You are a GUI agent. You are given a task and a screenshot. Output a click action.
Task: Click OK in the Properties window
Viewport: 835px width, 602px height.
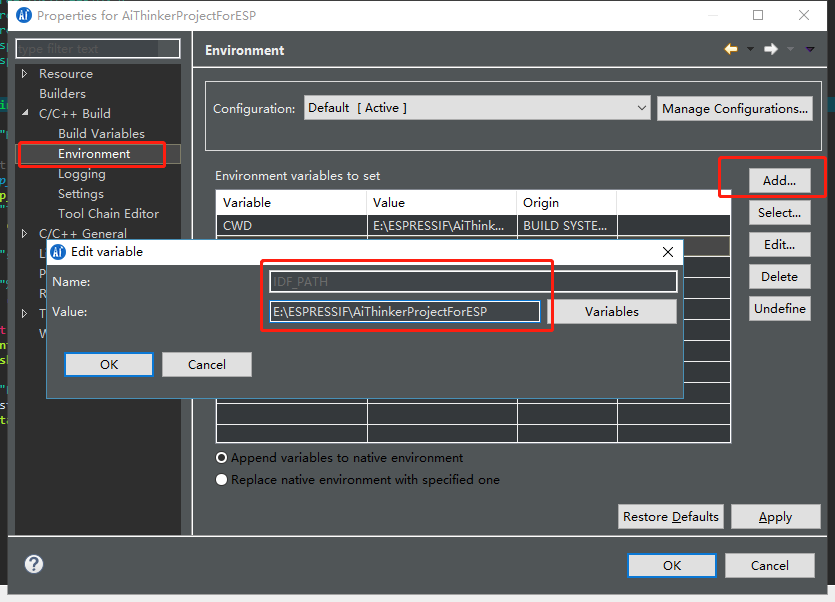672,565
